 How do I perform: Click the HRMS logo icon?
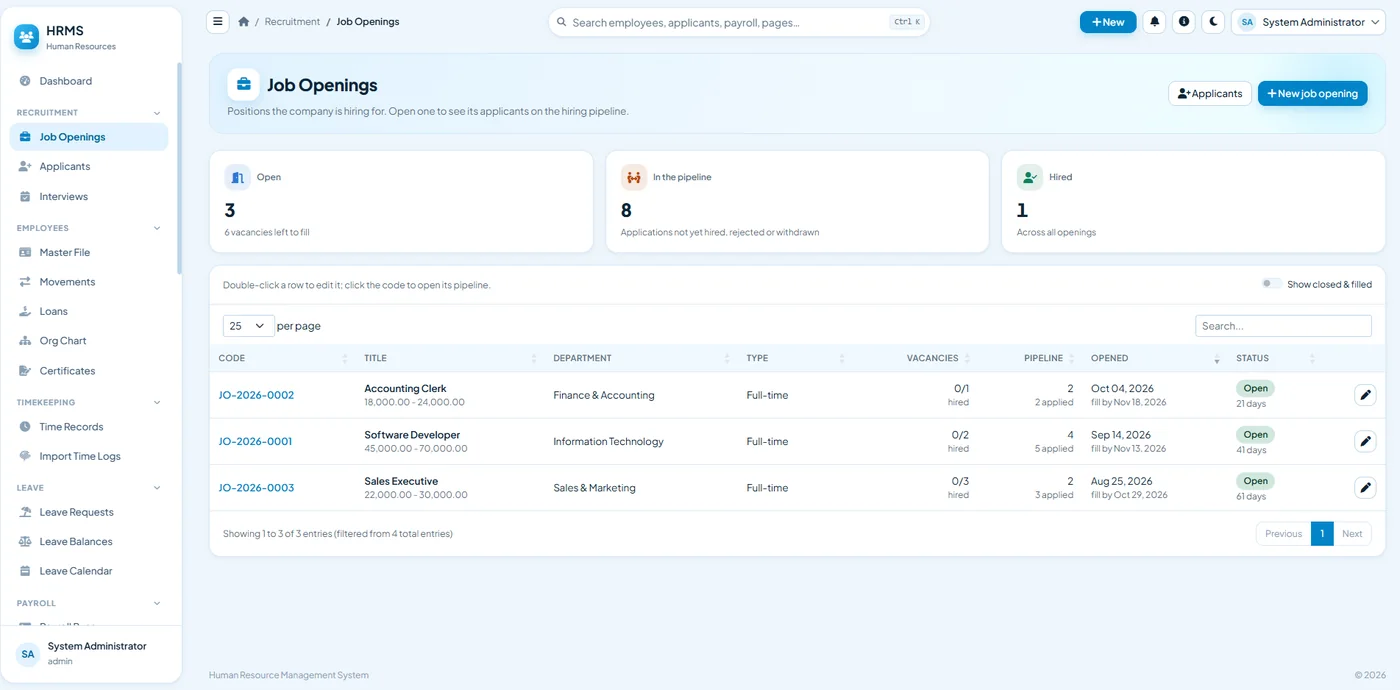[27, 37]
